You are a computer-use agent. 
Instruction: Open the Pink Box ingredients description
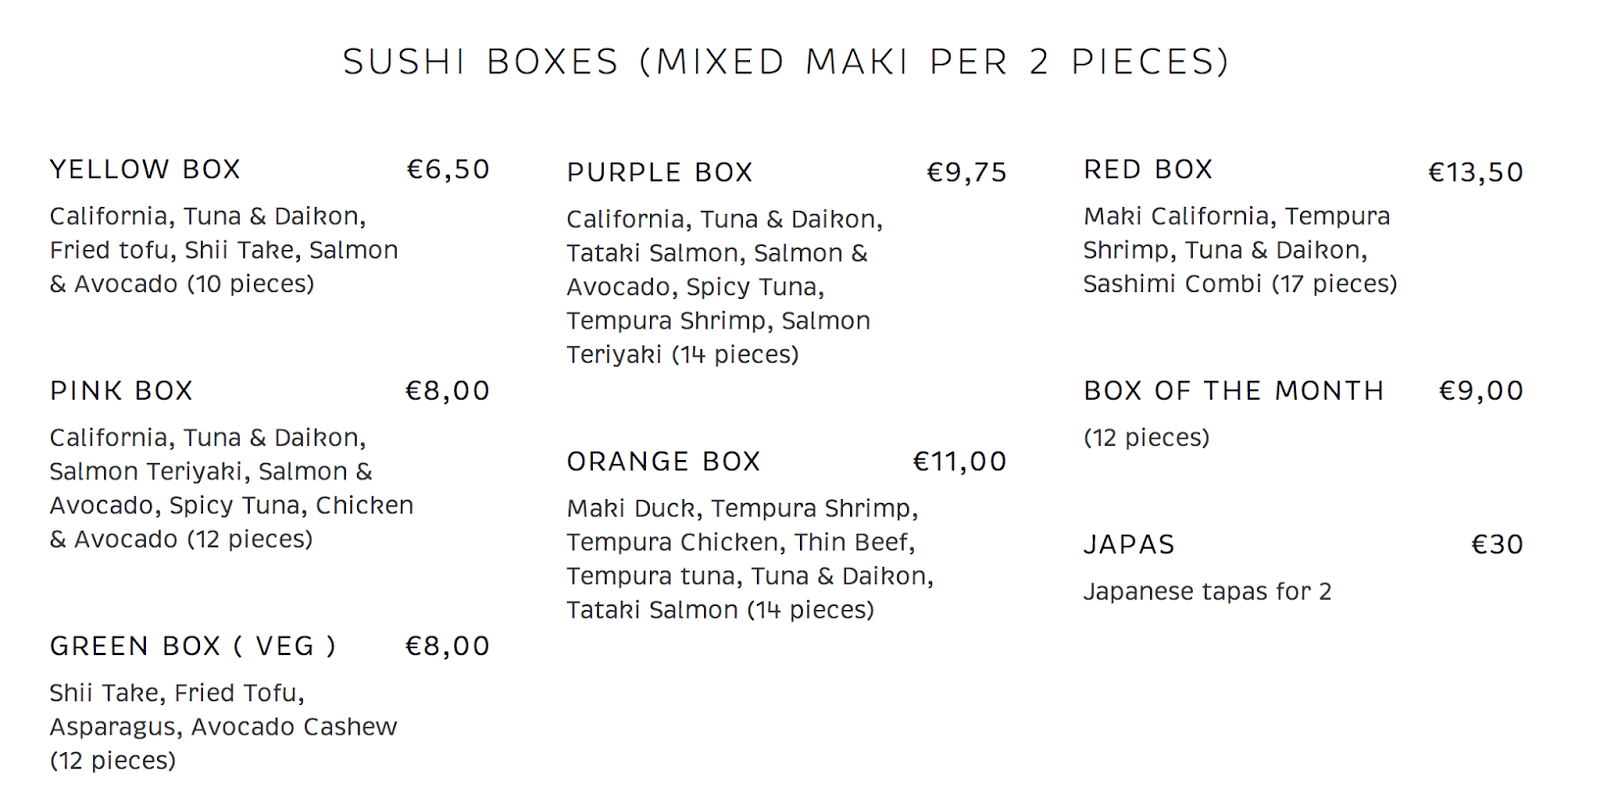coord(232,488)
